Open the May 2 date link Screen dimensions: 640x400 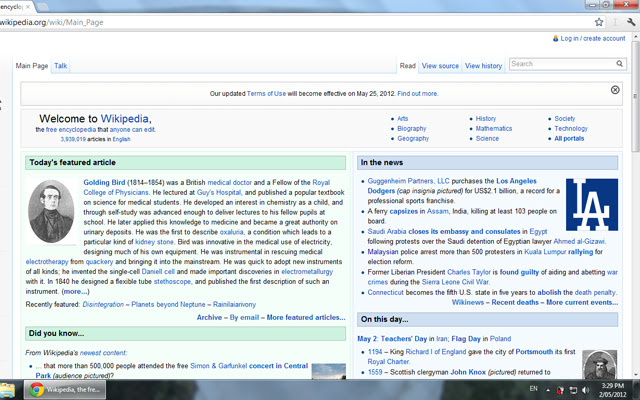coord(367,339)
